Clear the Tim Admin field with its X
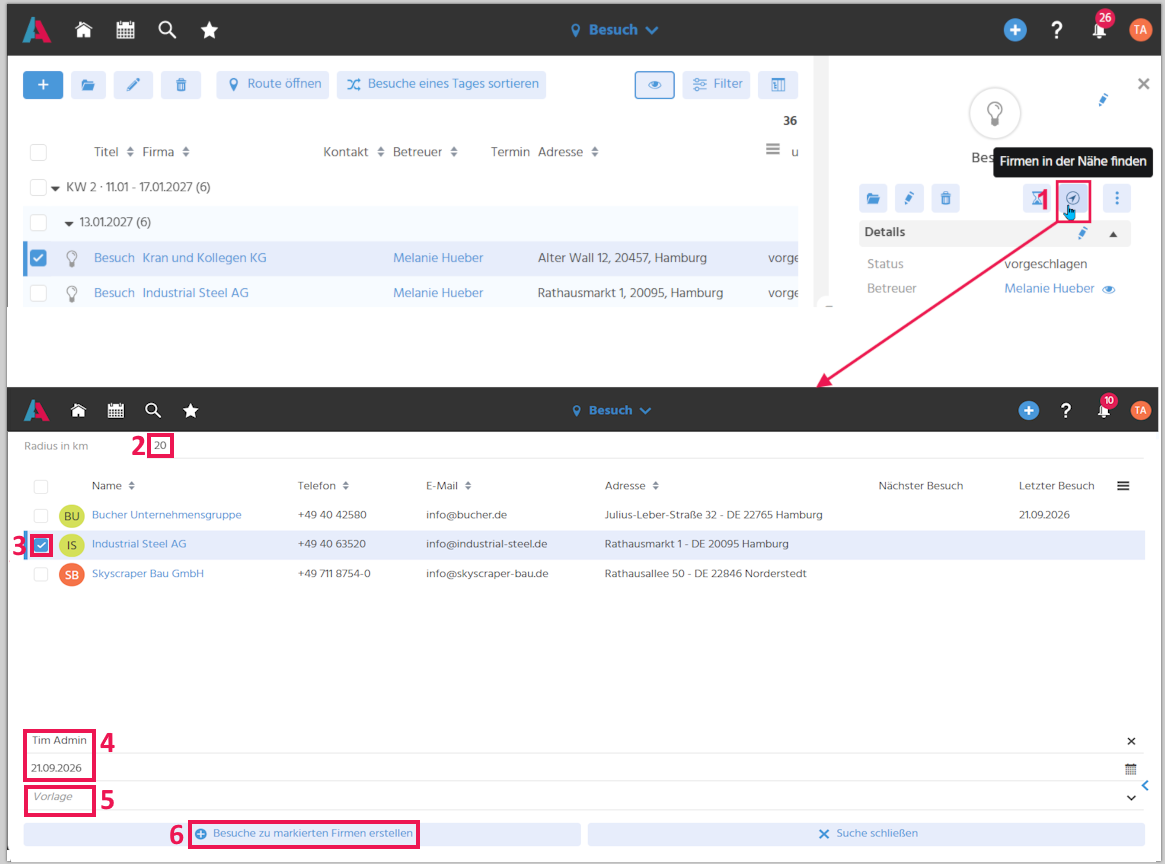 [1131, 741]
